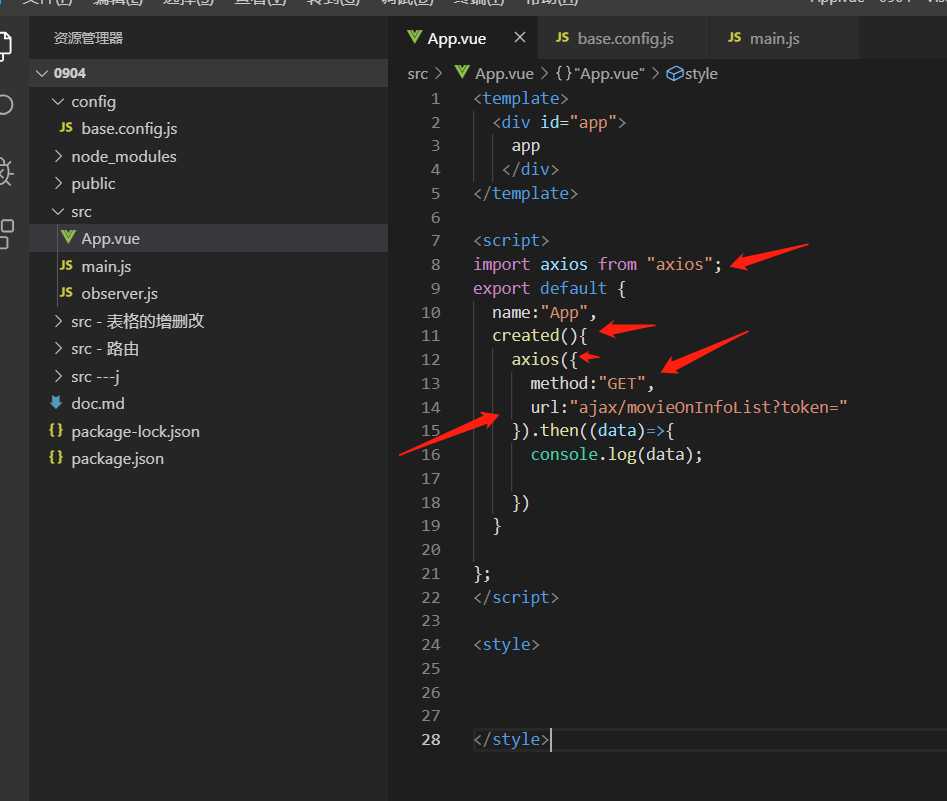Click the 'style' breadcrumb segment

coord(701,74)
